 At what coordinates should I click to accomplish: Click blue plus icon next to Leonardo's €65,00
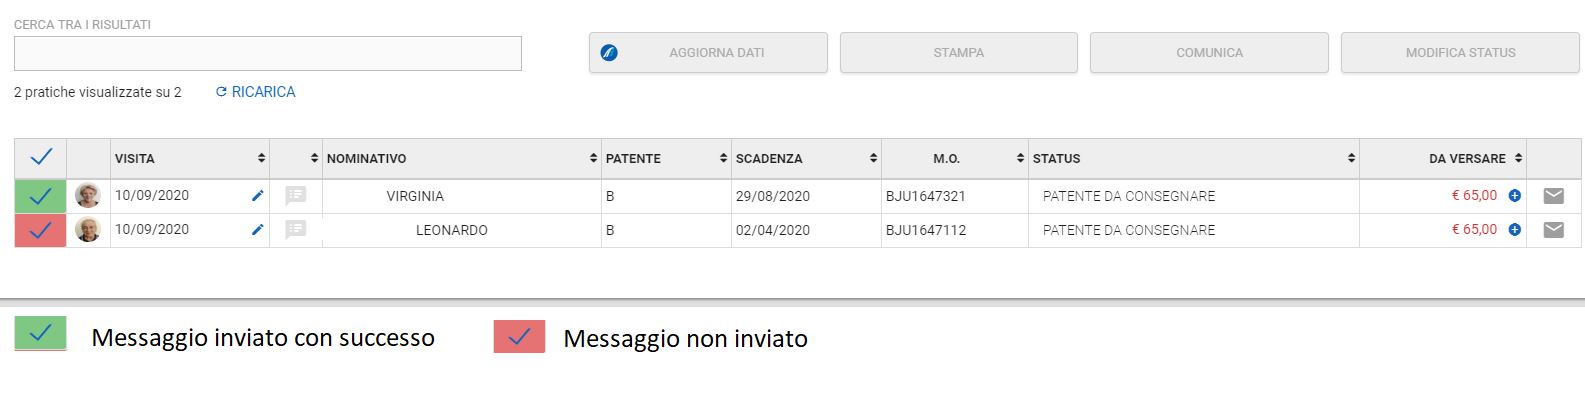pos(1514,230)
